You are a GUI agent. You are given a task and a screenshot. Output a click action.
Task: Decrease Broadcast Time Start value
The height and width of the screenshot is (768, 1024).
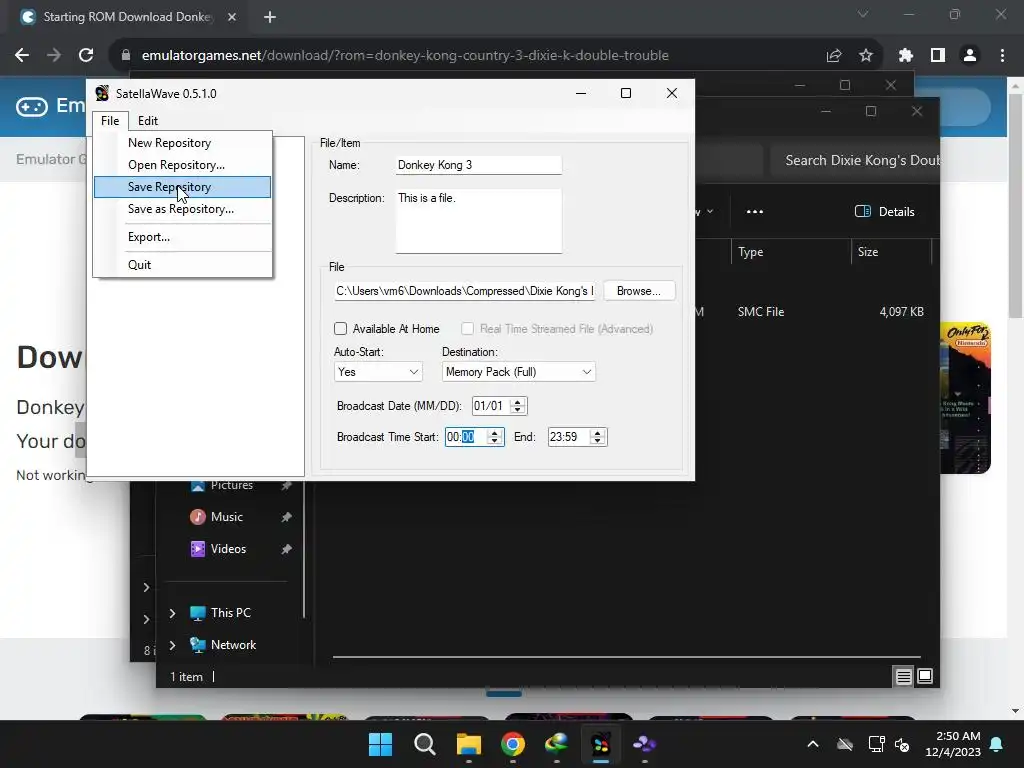[x=494, y=441]
